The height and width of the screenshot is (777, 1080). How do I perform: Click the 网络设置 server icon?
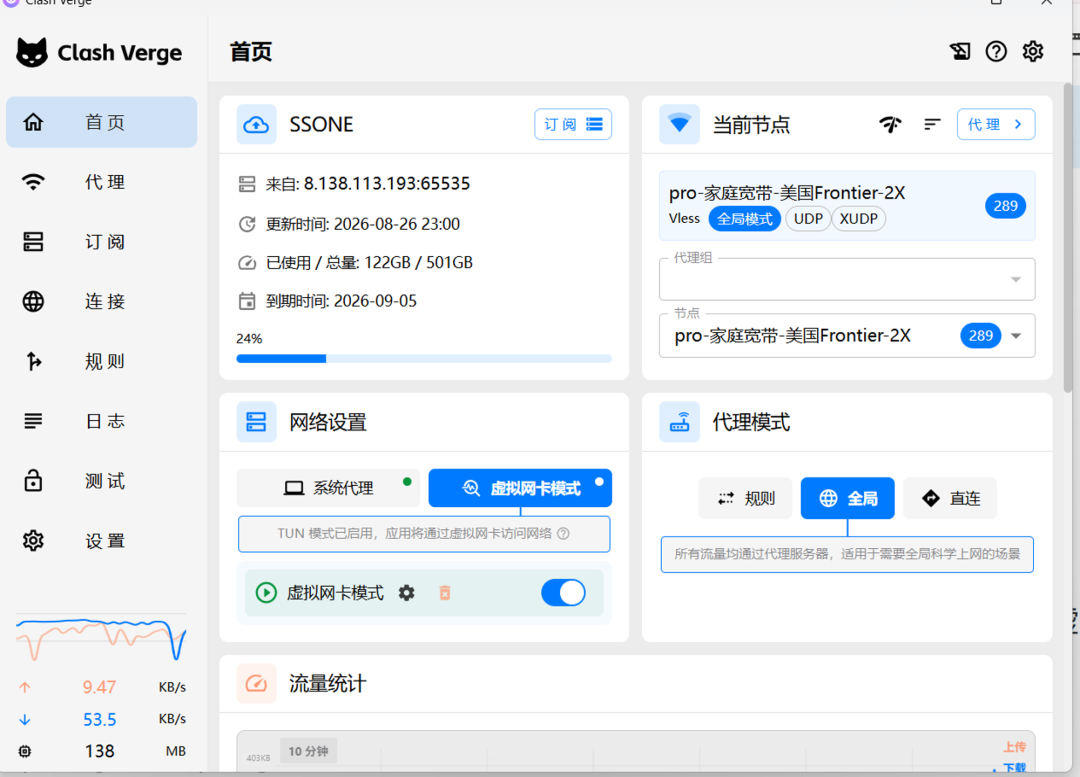pos(256,422)
